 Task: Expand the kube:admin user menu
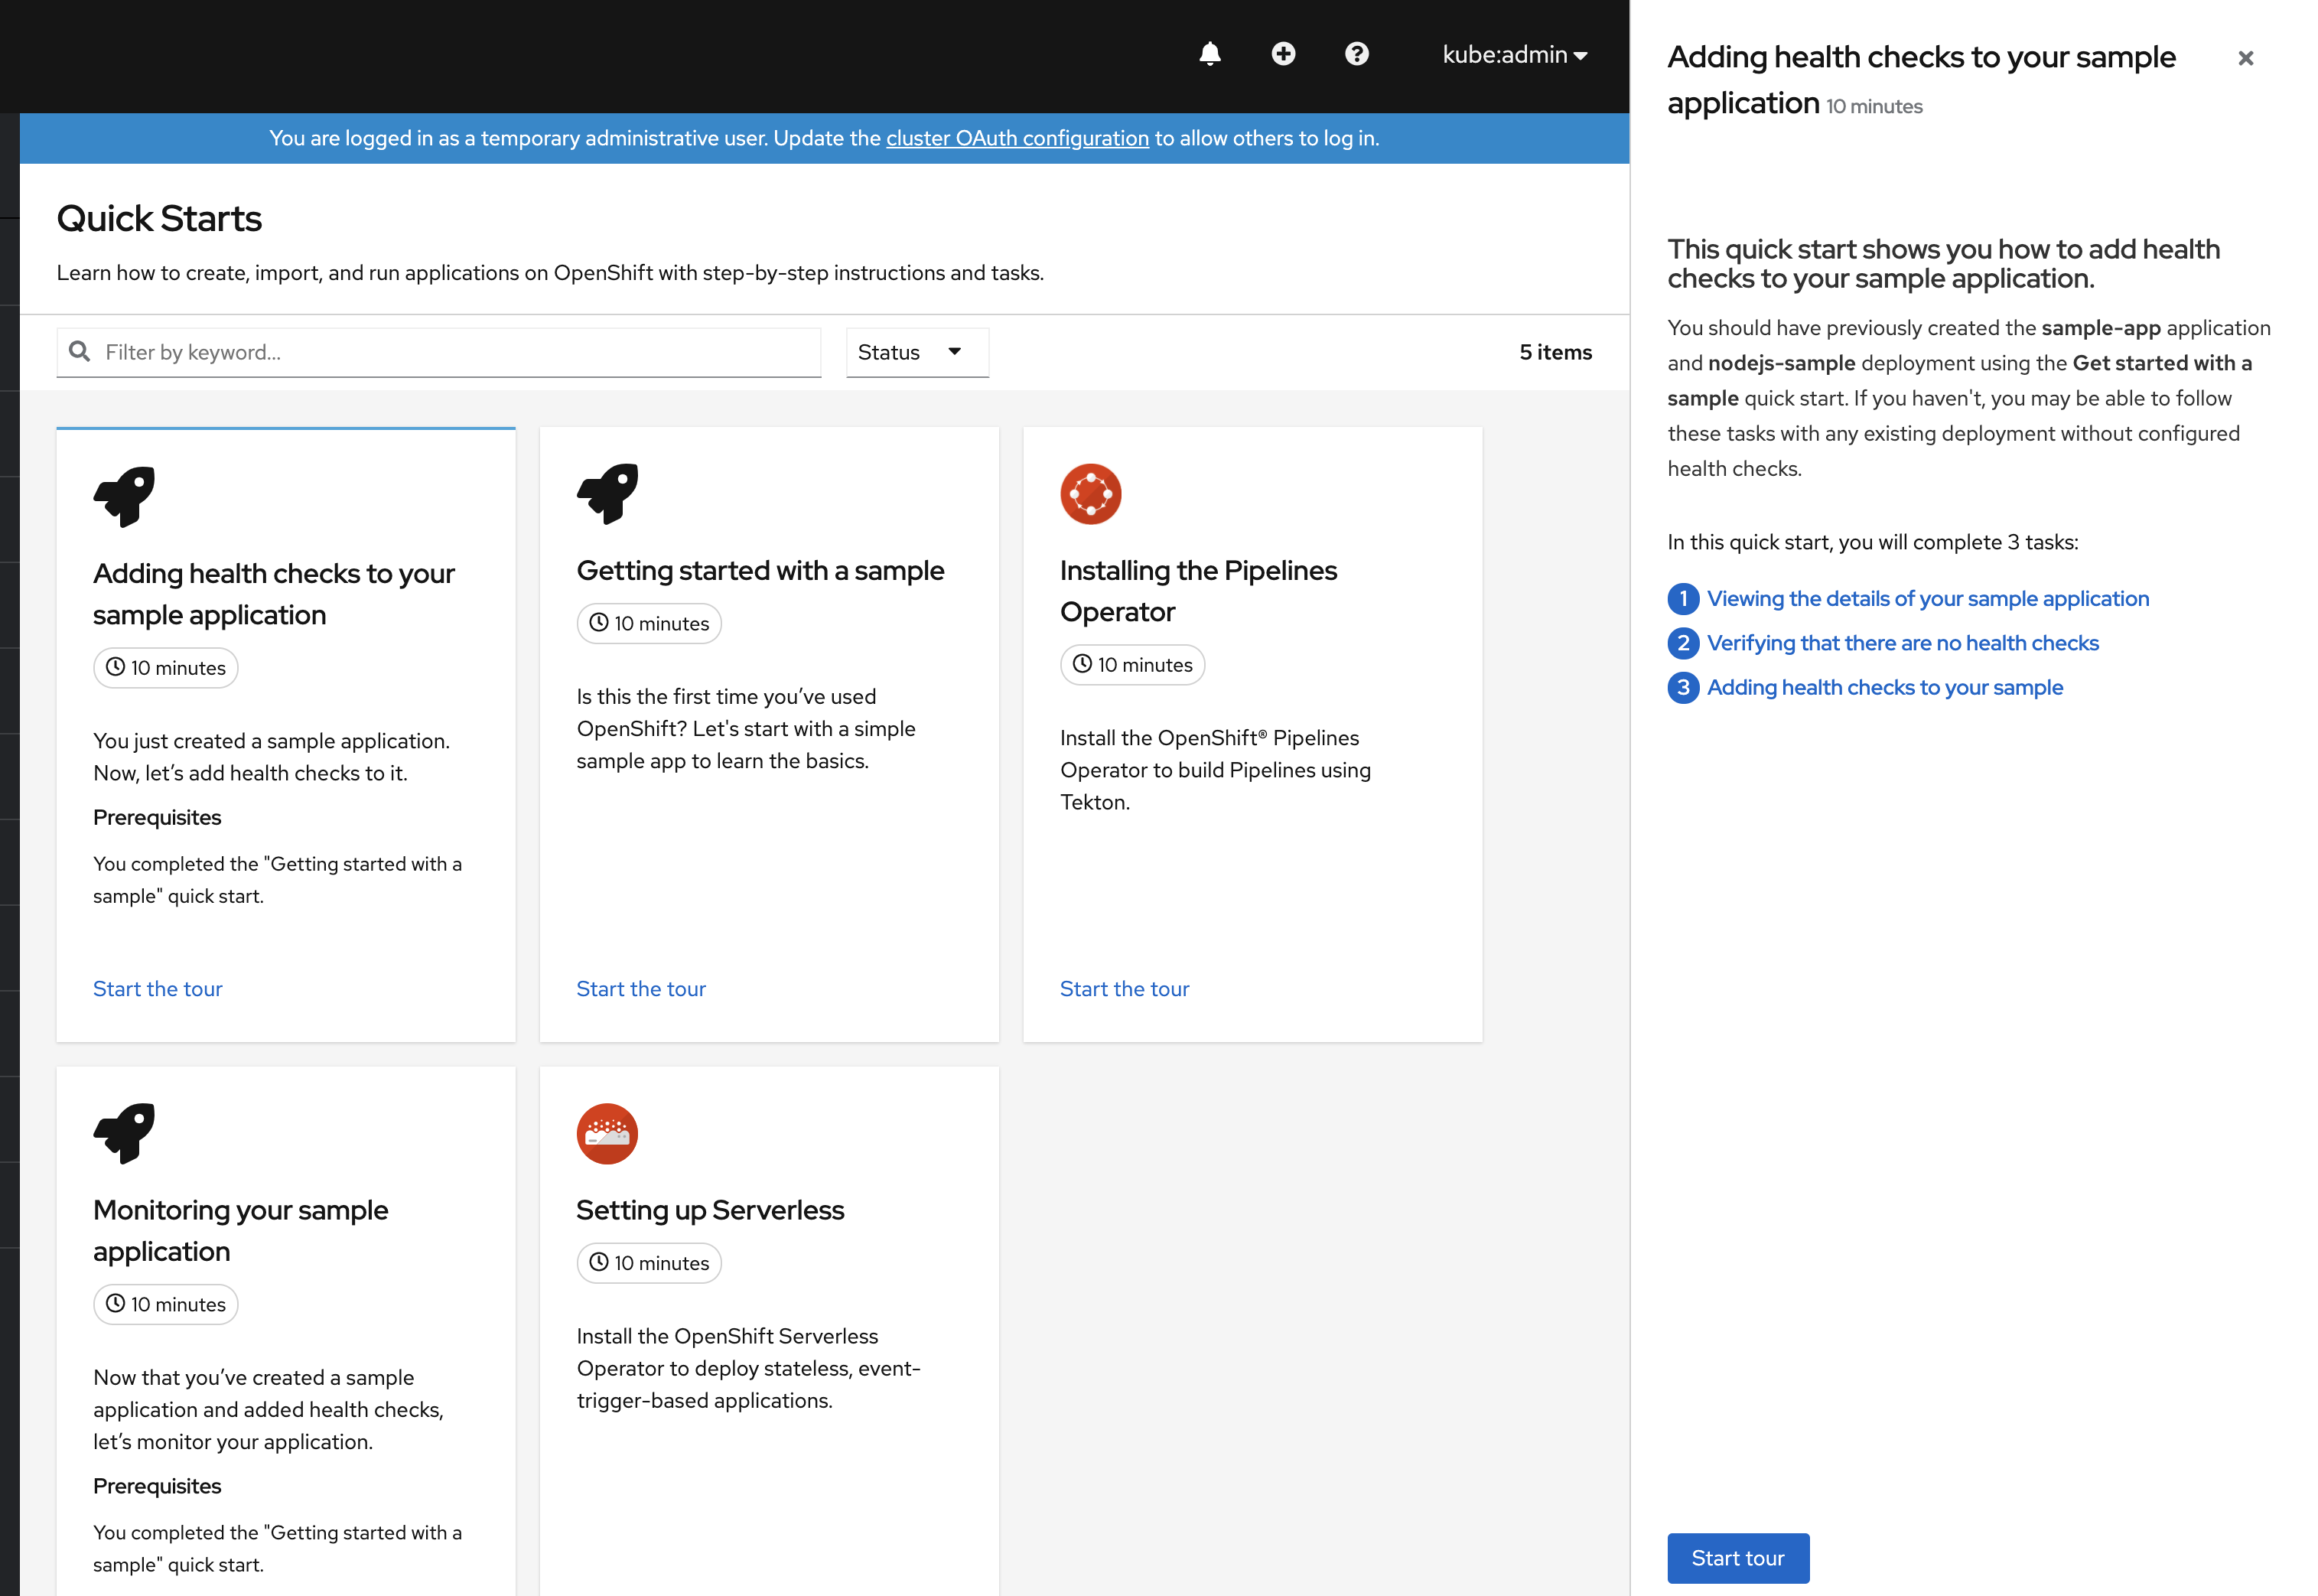tap(1514, 55)
